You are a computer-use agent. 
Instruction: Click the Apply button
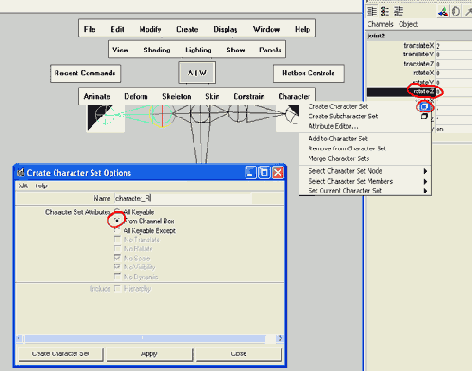tap(149, 354)
